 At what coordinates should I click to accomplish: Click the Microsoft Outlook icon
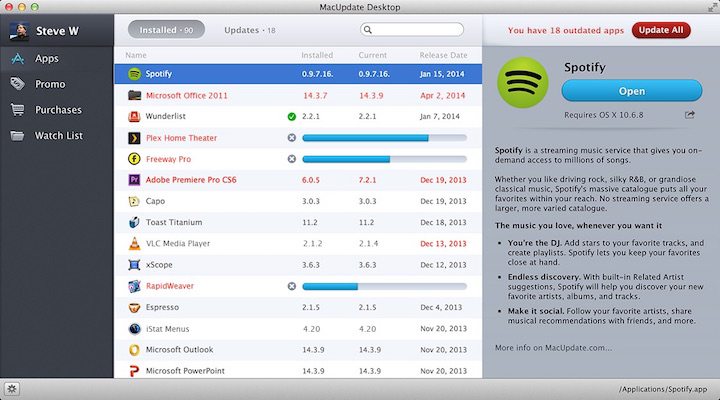pyautogui.click(x=134, y=350)
